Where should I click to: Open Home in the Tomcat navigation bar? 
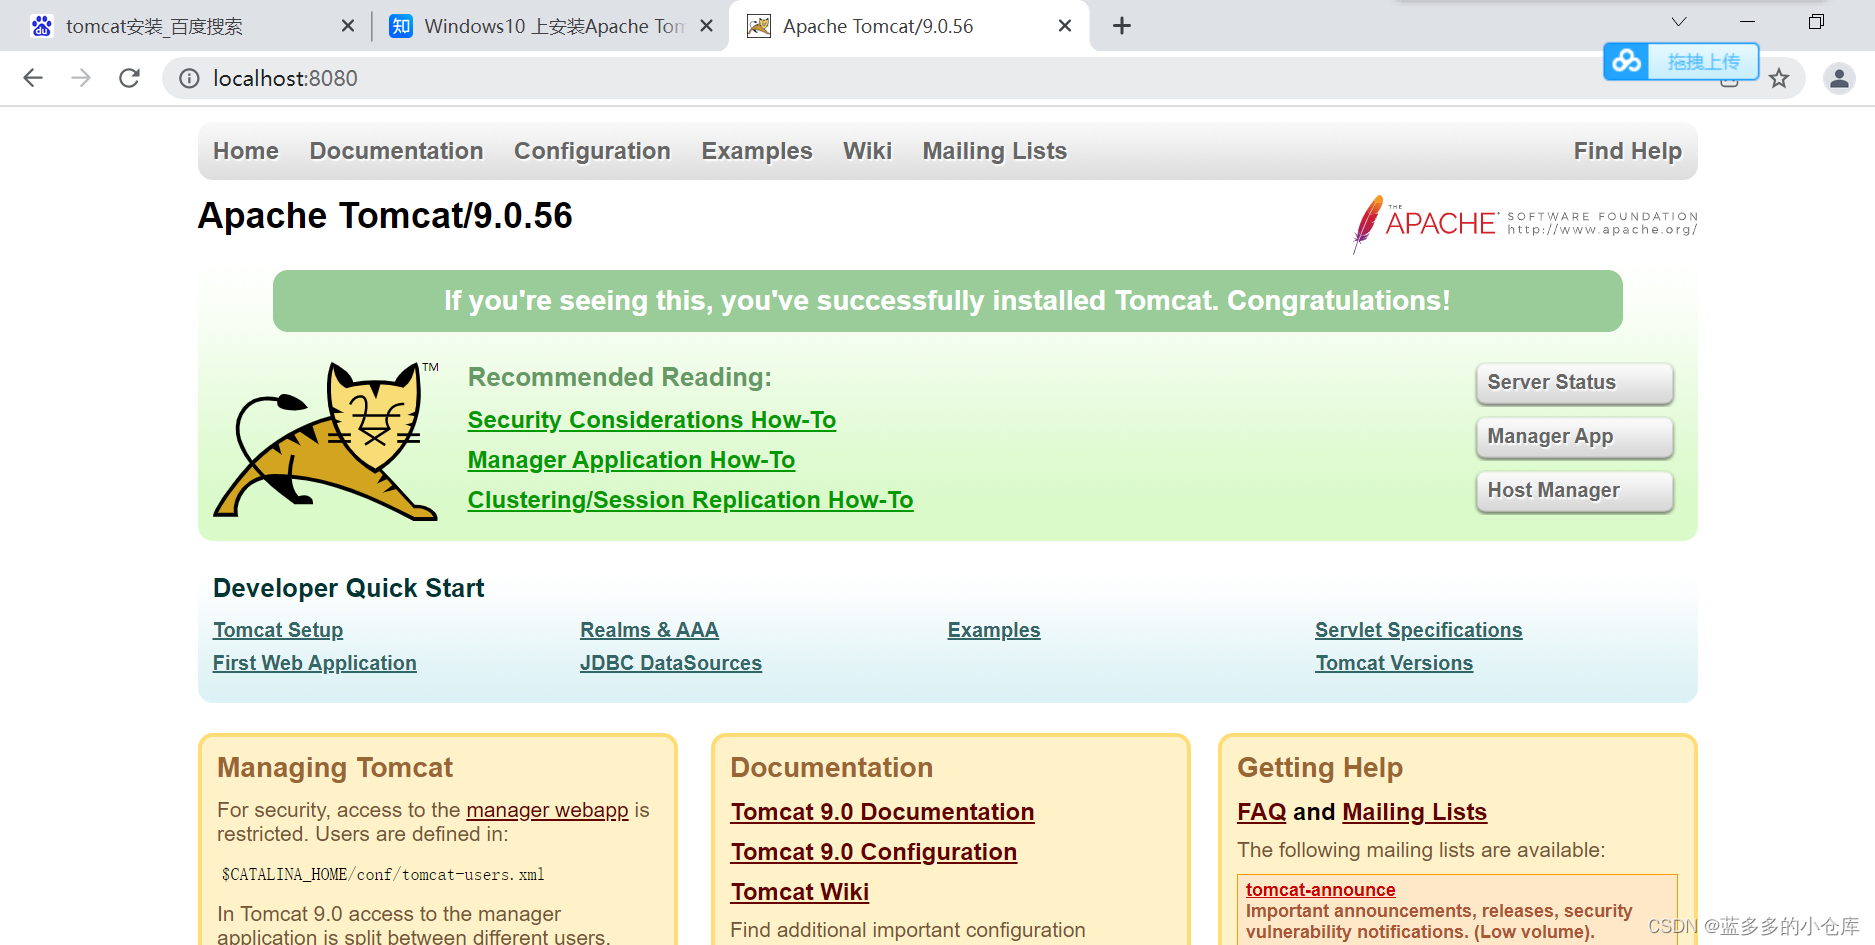tap(246, 151)
